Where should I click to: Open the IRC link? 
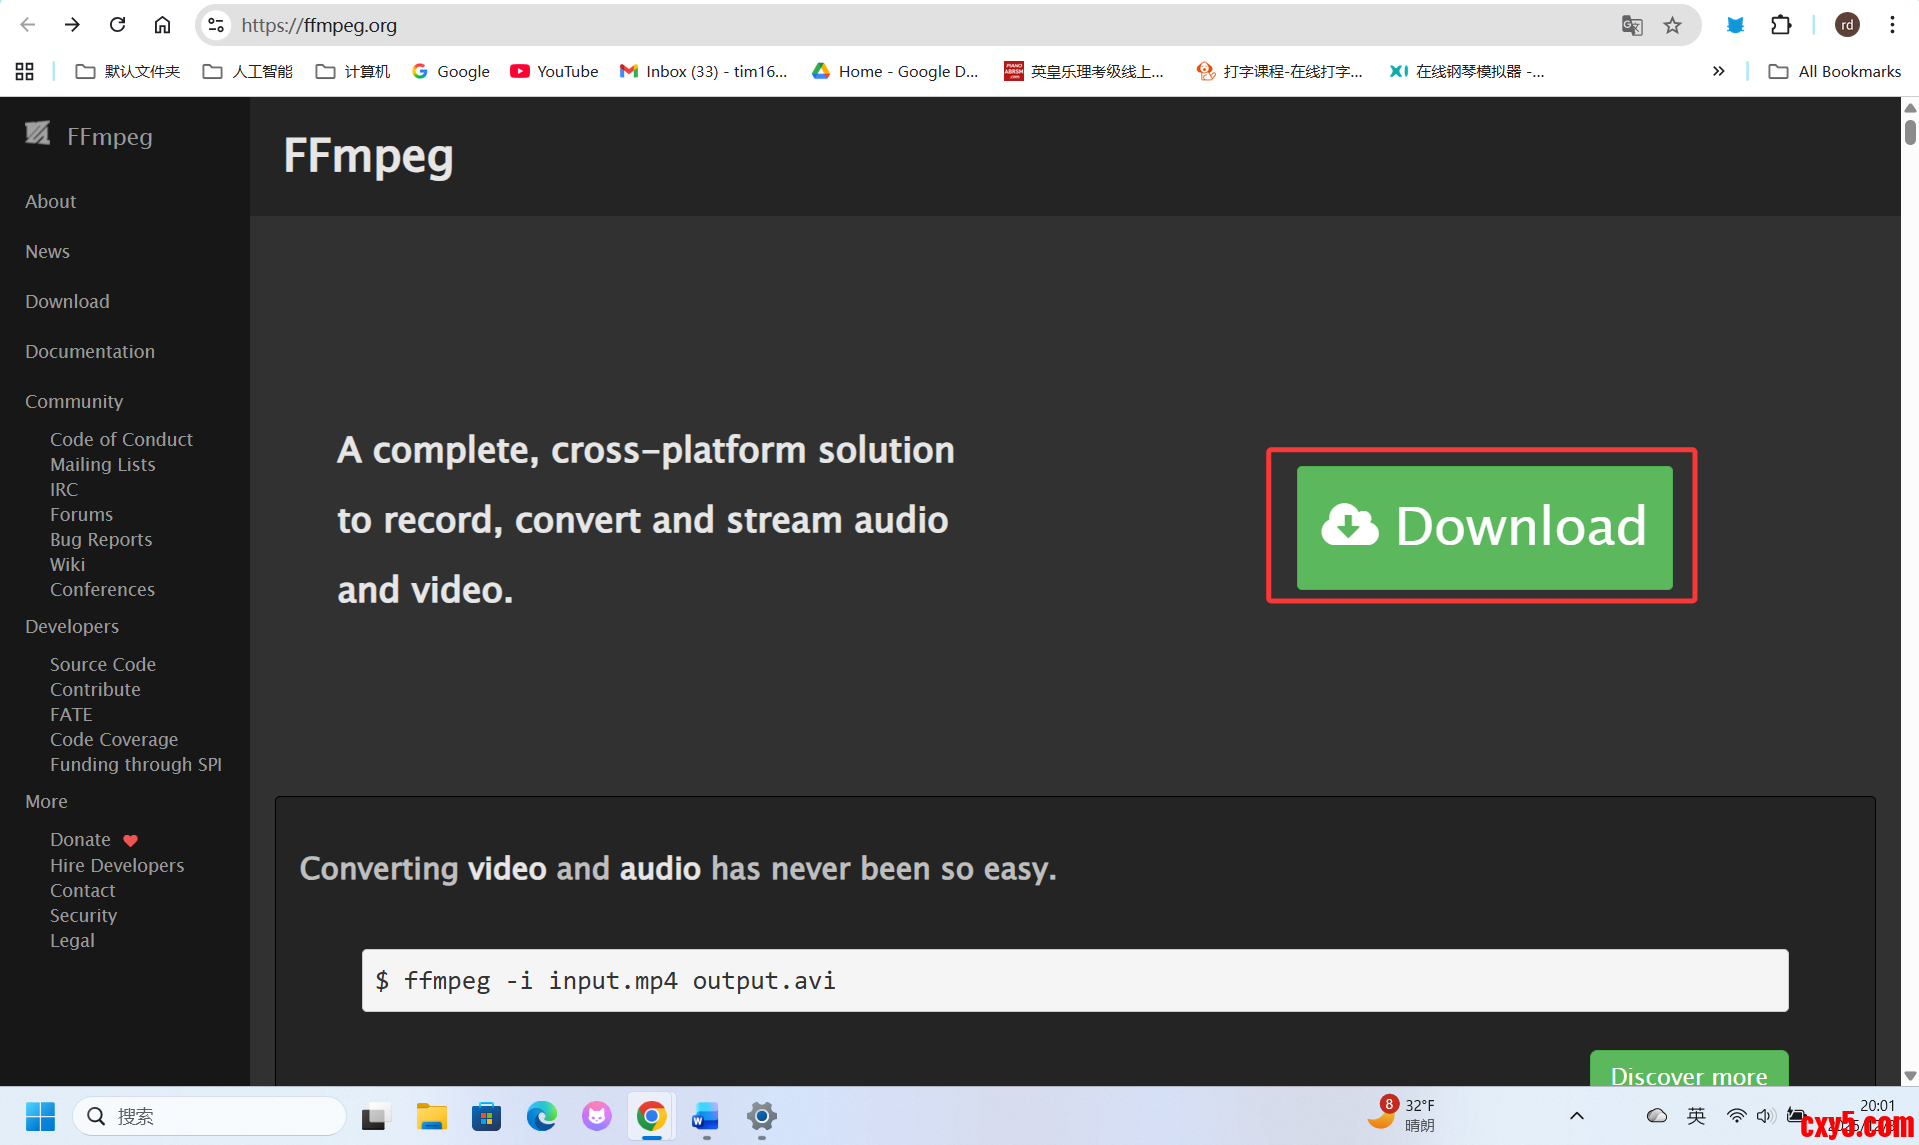(x=64, y=489)
